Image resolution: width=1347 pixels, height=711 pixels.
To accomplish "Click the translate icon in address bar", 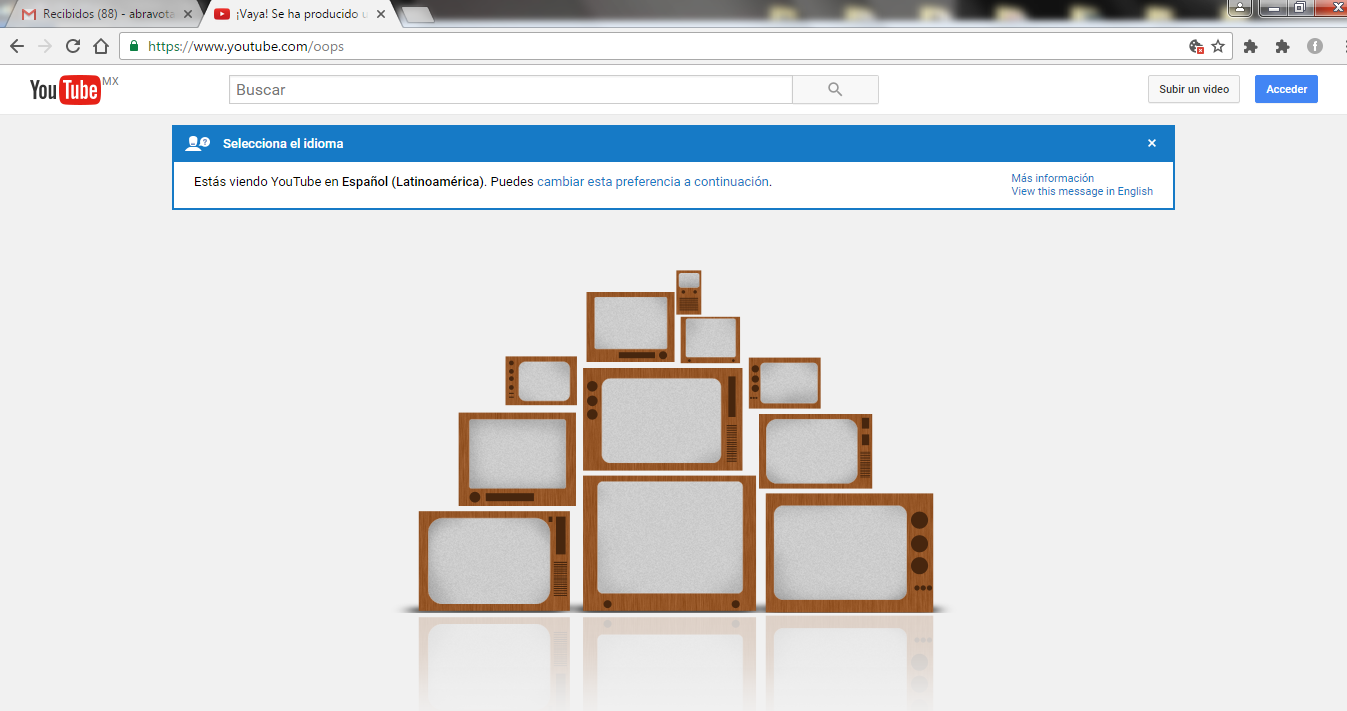I will coord(1196,46).
